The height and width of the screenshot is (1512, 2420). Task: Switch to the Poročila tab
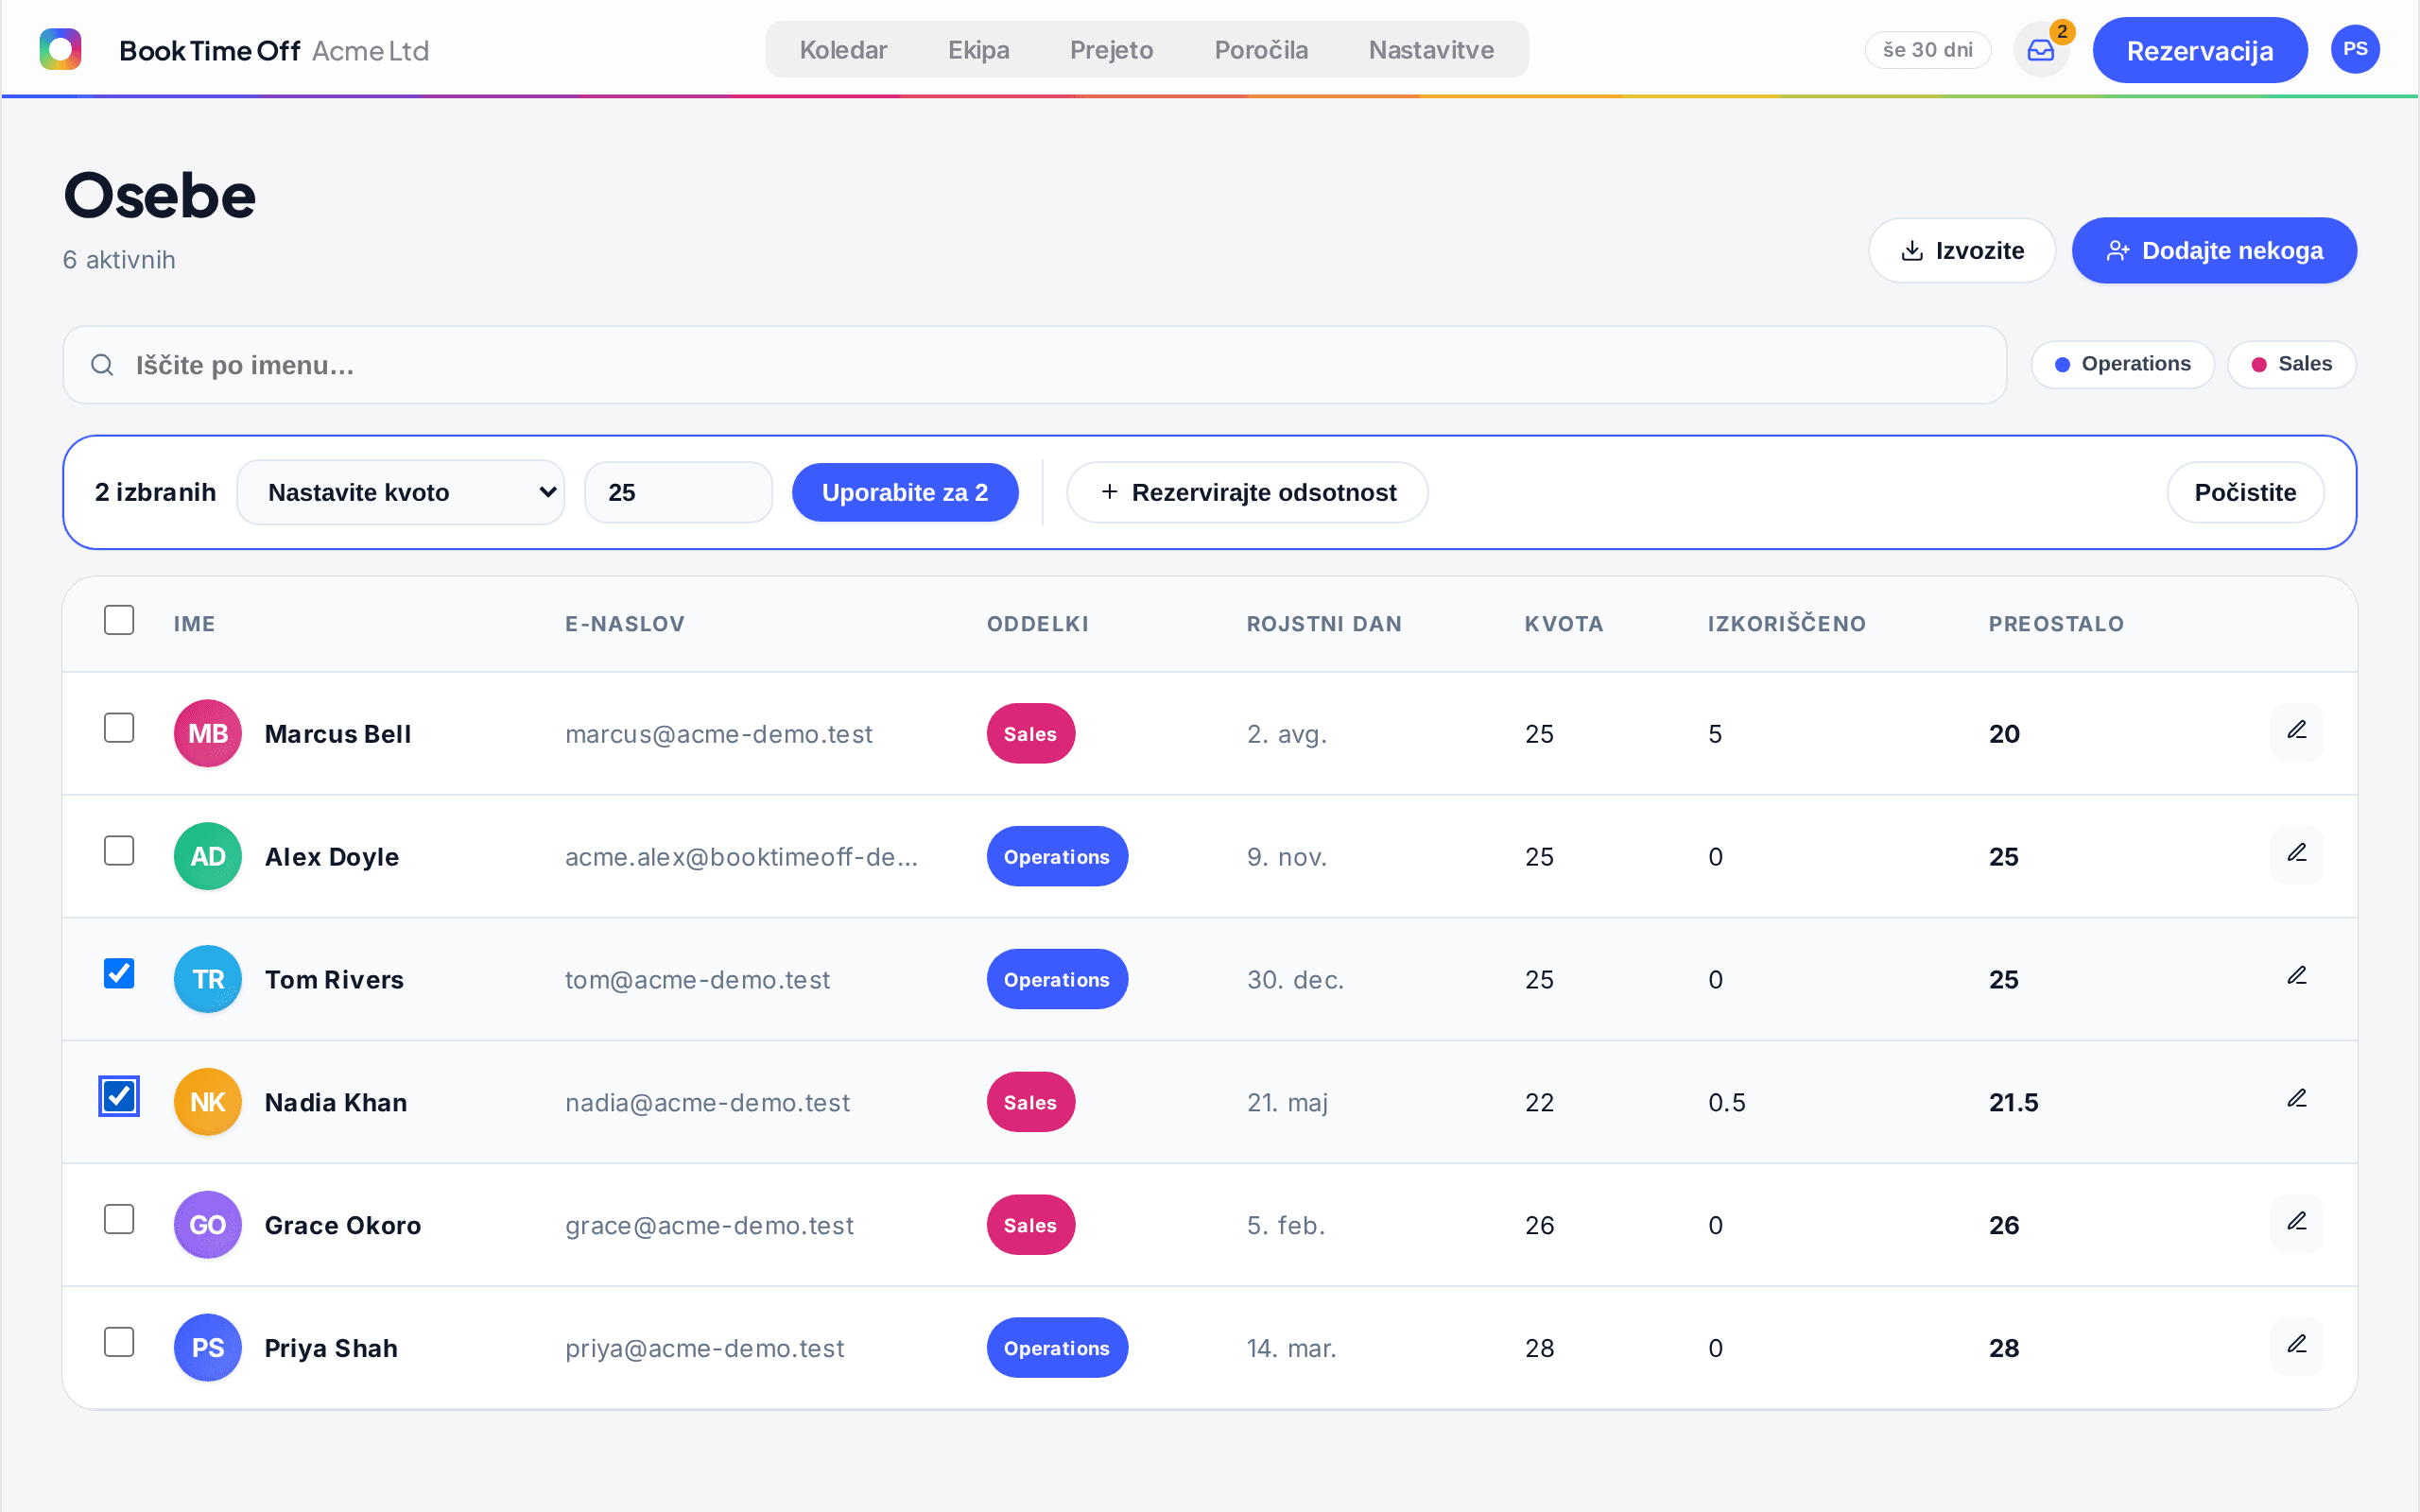point(1261,50)
